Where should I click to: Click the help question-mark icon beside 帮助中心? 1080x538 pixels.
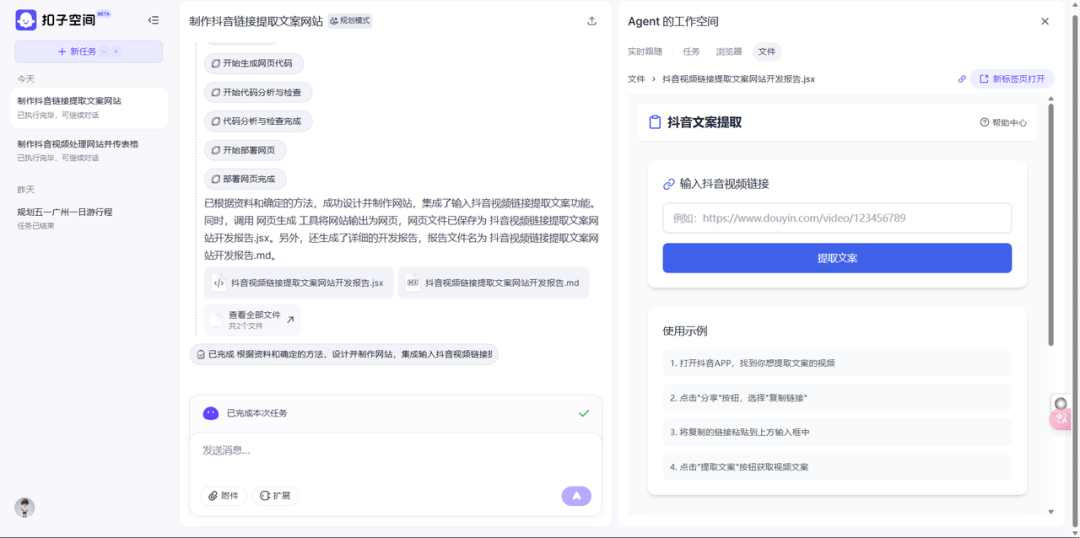click(x=984, y=123)
